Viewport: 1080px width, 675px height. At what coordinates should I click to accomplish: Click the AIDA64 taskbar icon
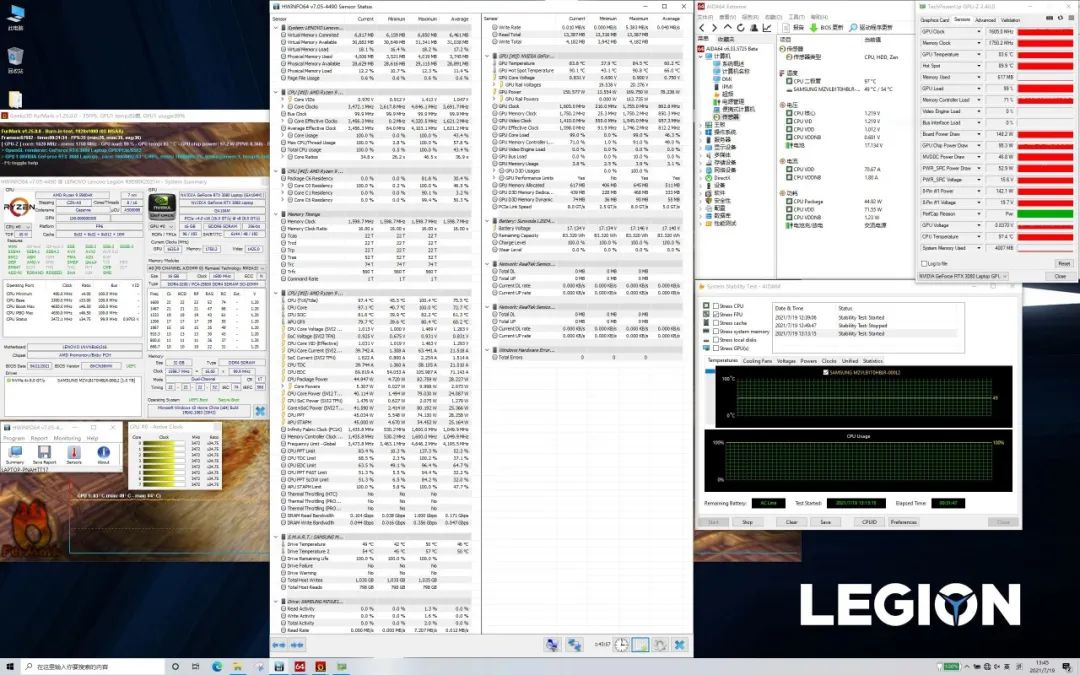point(298,665)
